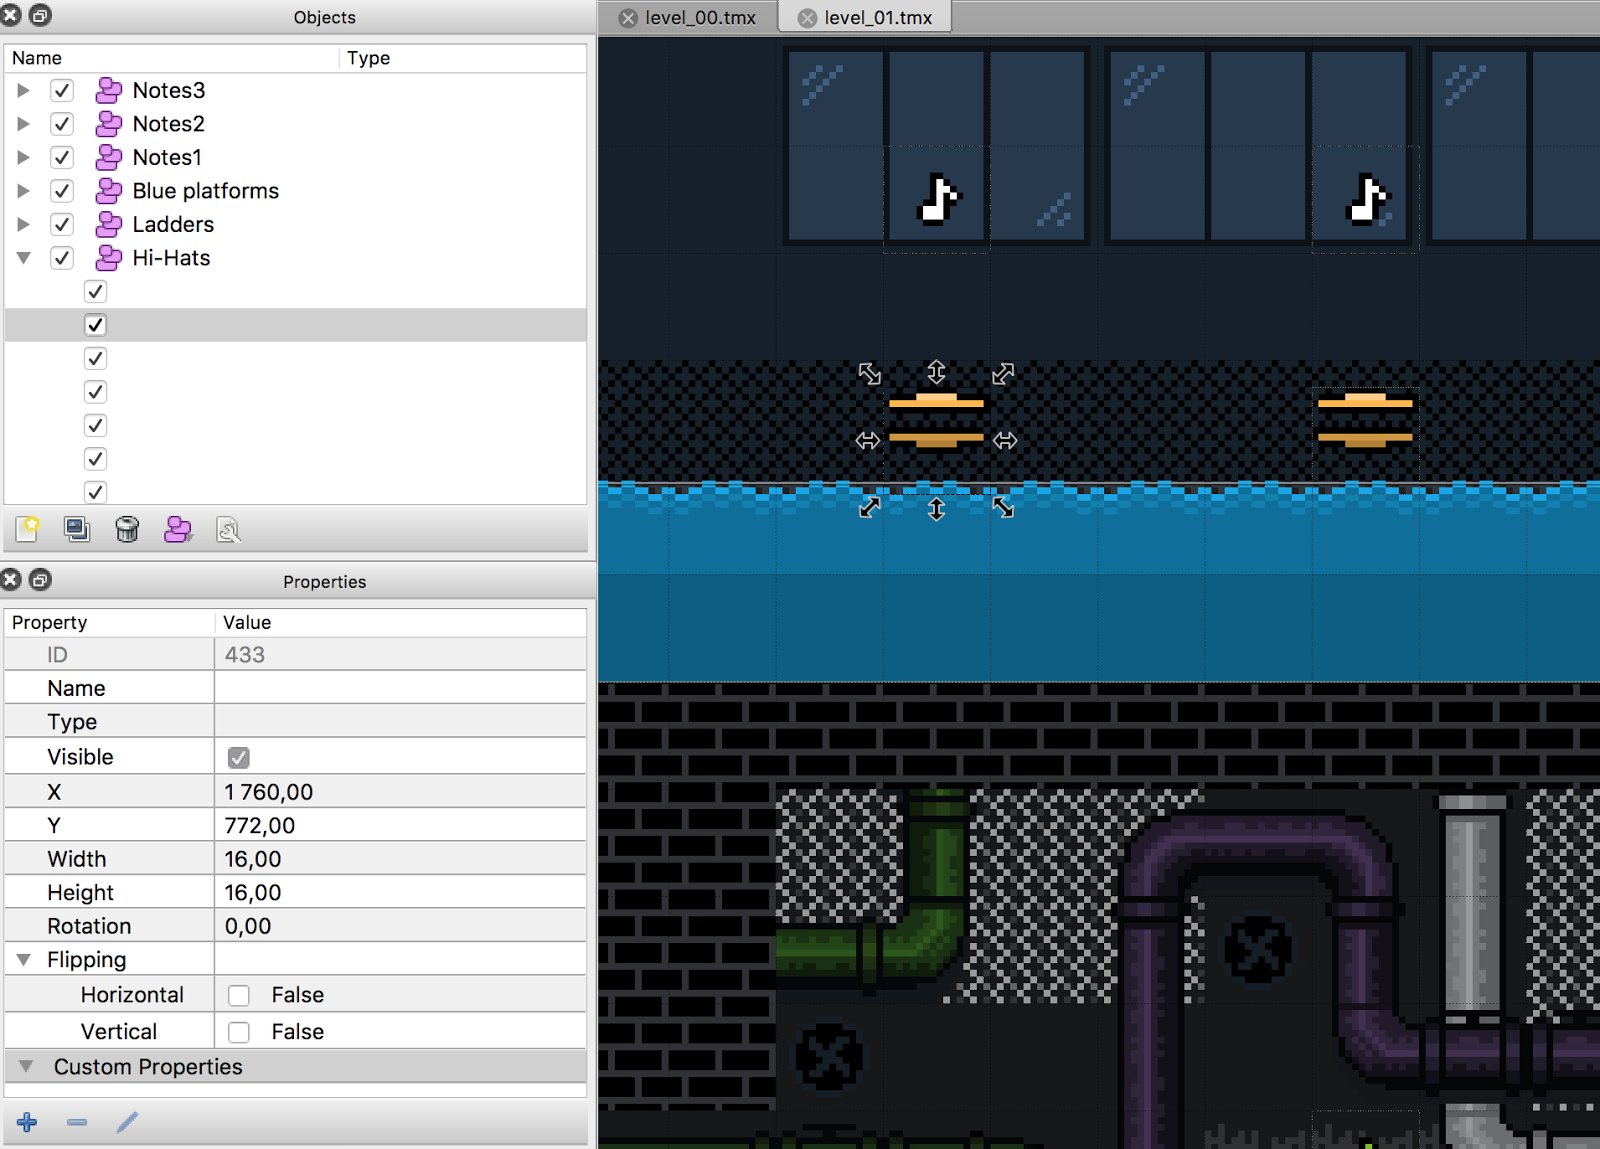Float the Objects panel
The image size is (1600, 1149).
(40, 15)
